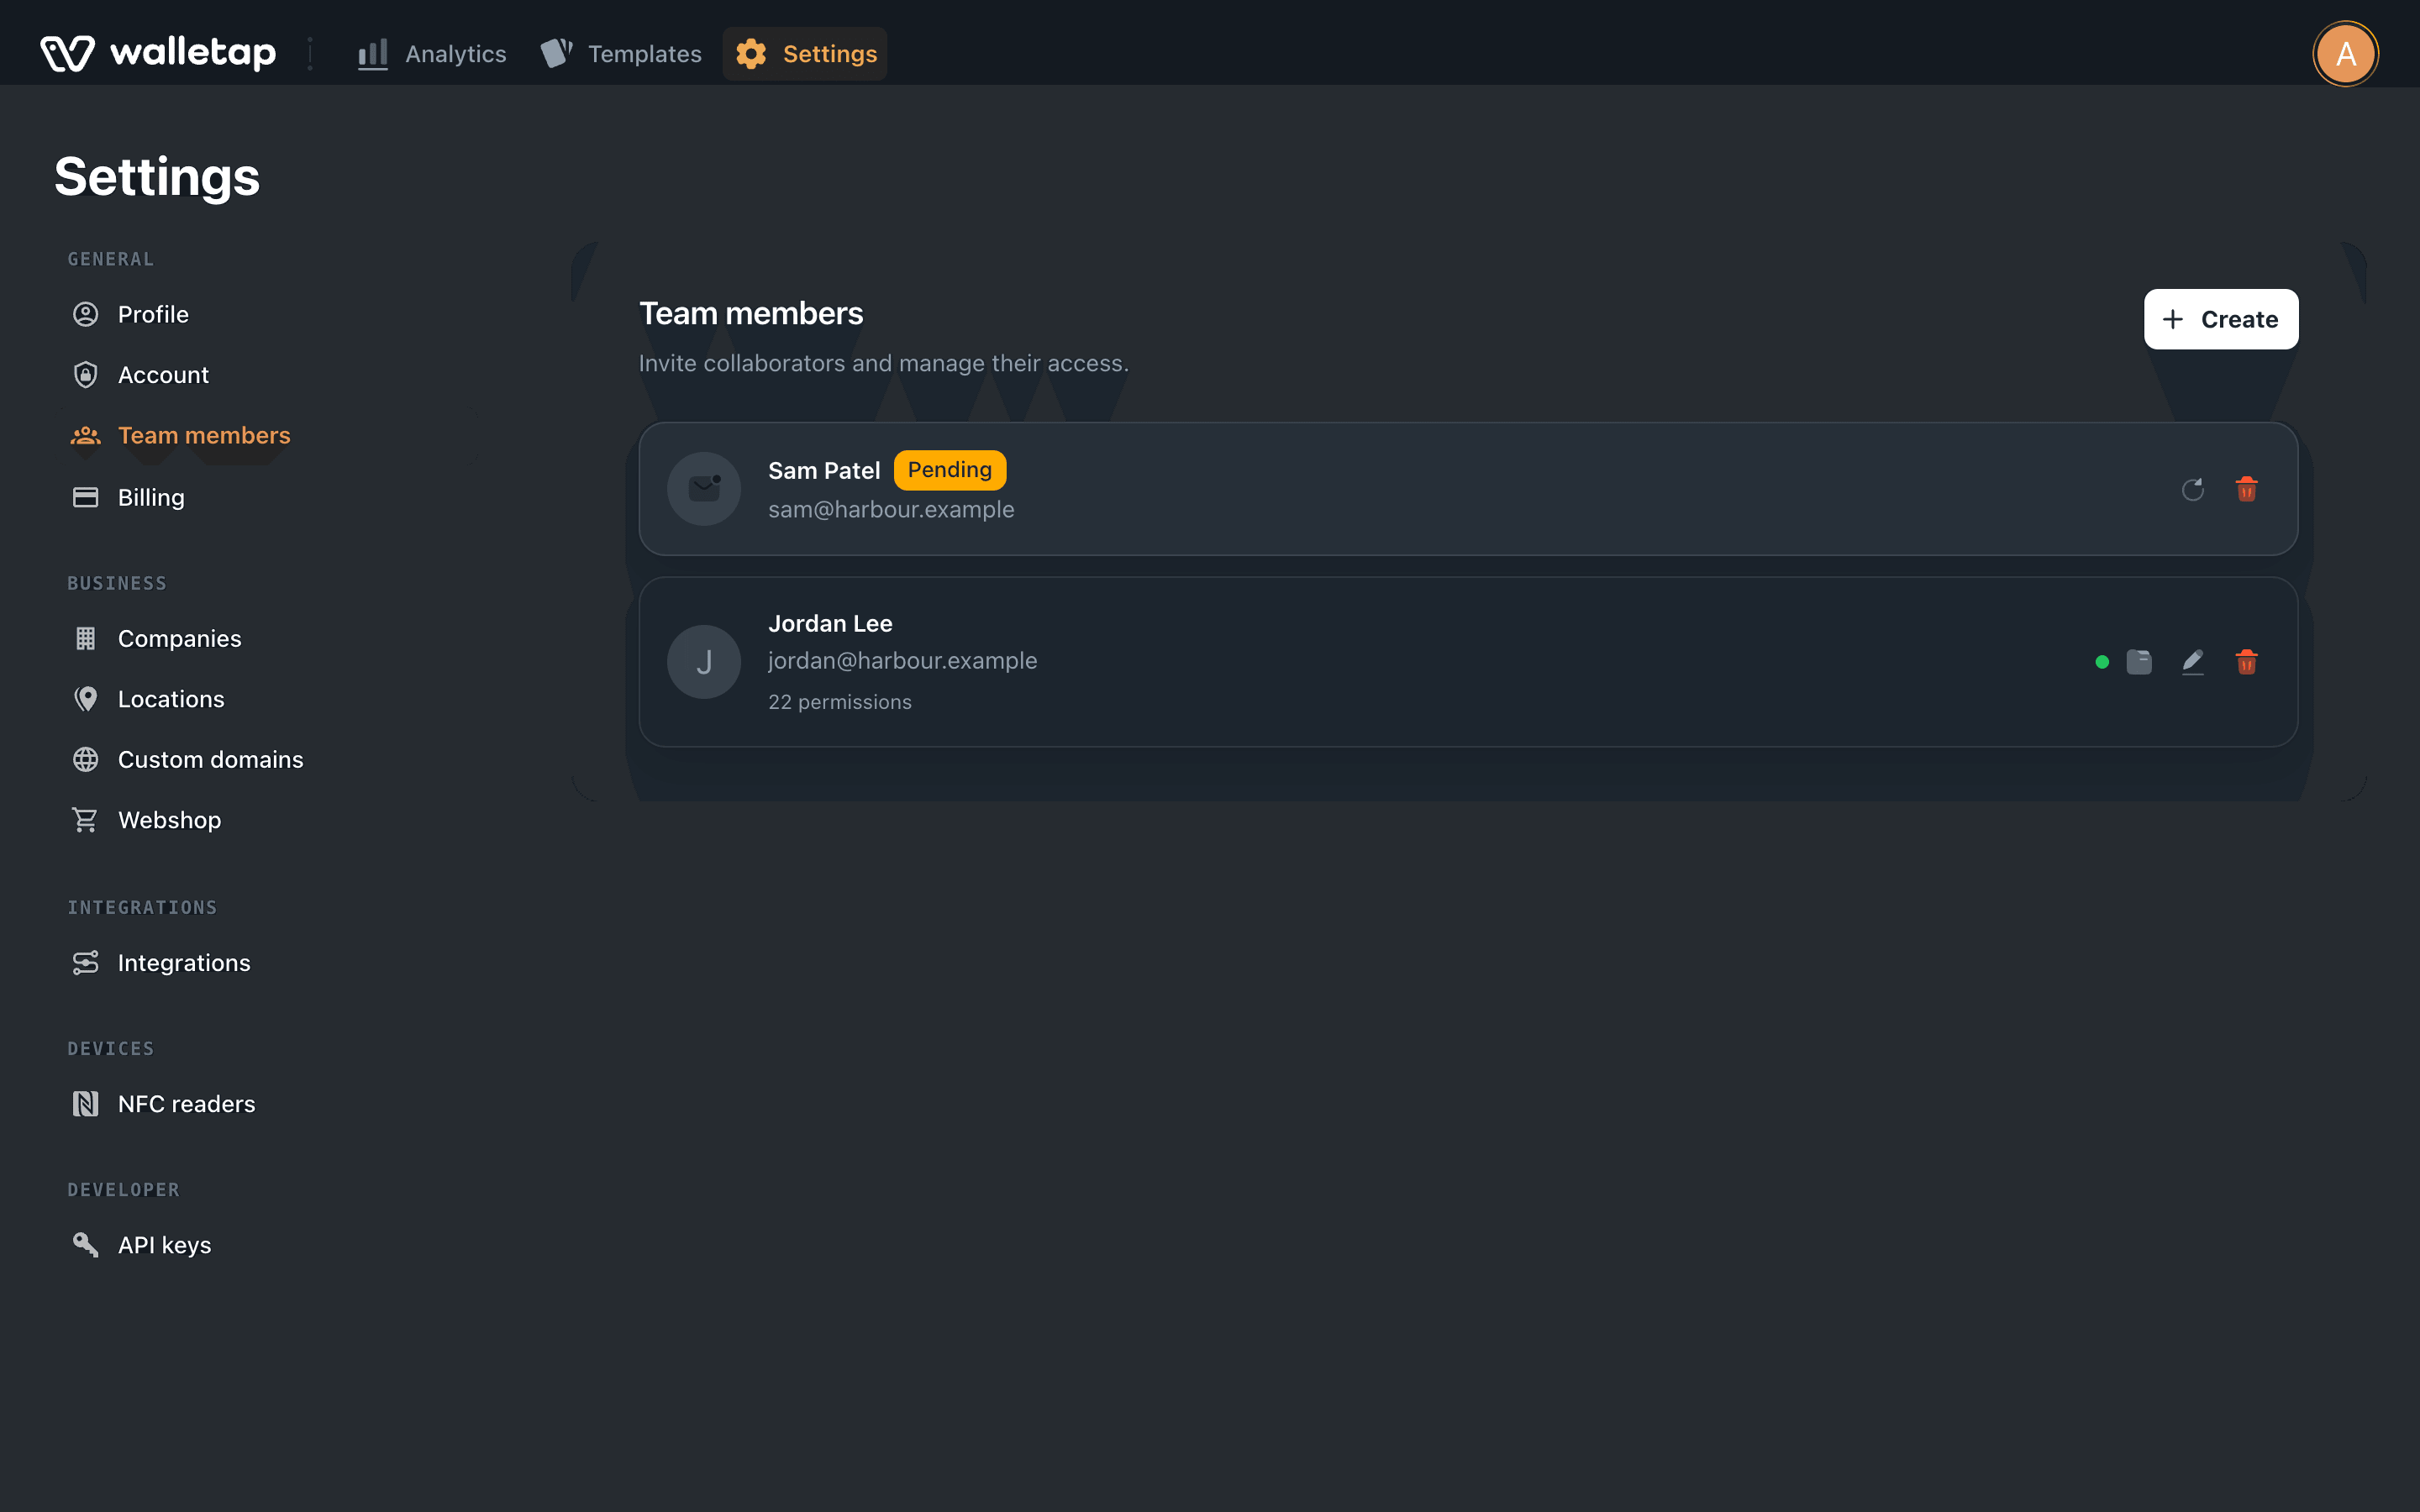
Task: Open the Templates tab
Action: tap(621, 54)
